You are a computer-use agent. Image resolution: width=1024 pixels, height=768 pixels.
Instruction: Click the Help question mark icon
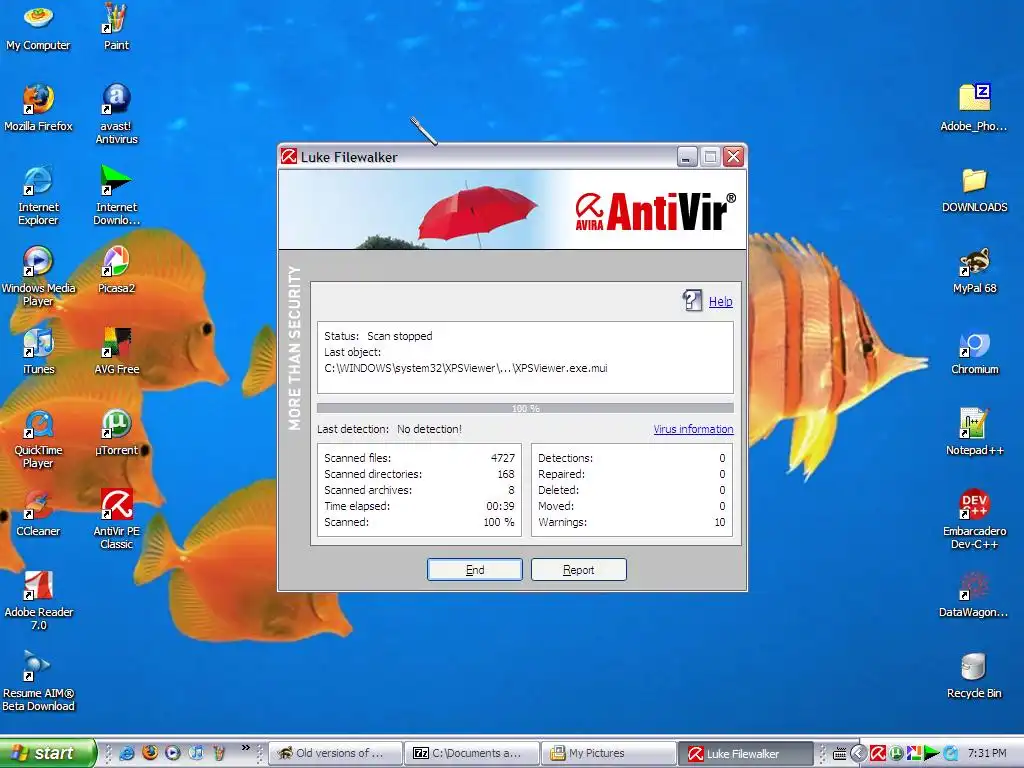click(x=692, y=300)
